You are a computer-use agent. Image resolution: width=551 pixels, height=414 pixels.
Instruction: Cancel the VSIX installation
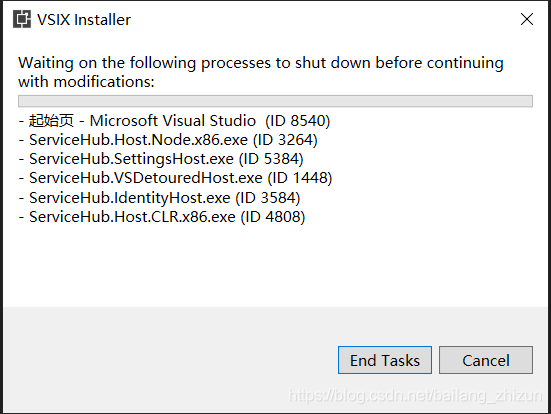486,360
